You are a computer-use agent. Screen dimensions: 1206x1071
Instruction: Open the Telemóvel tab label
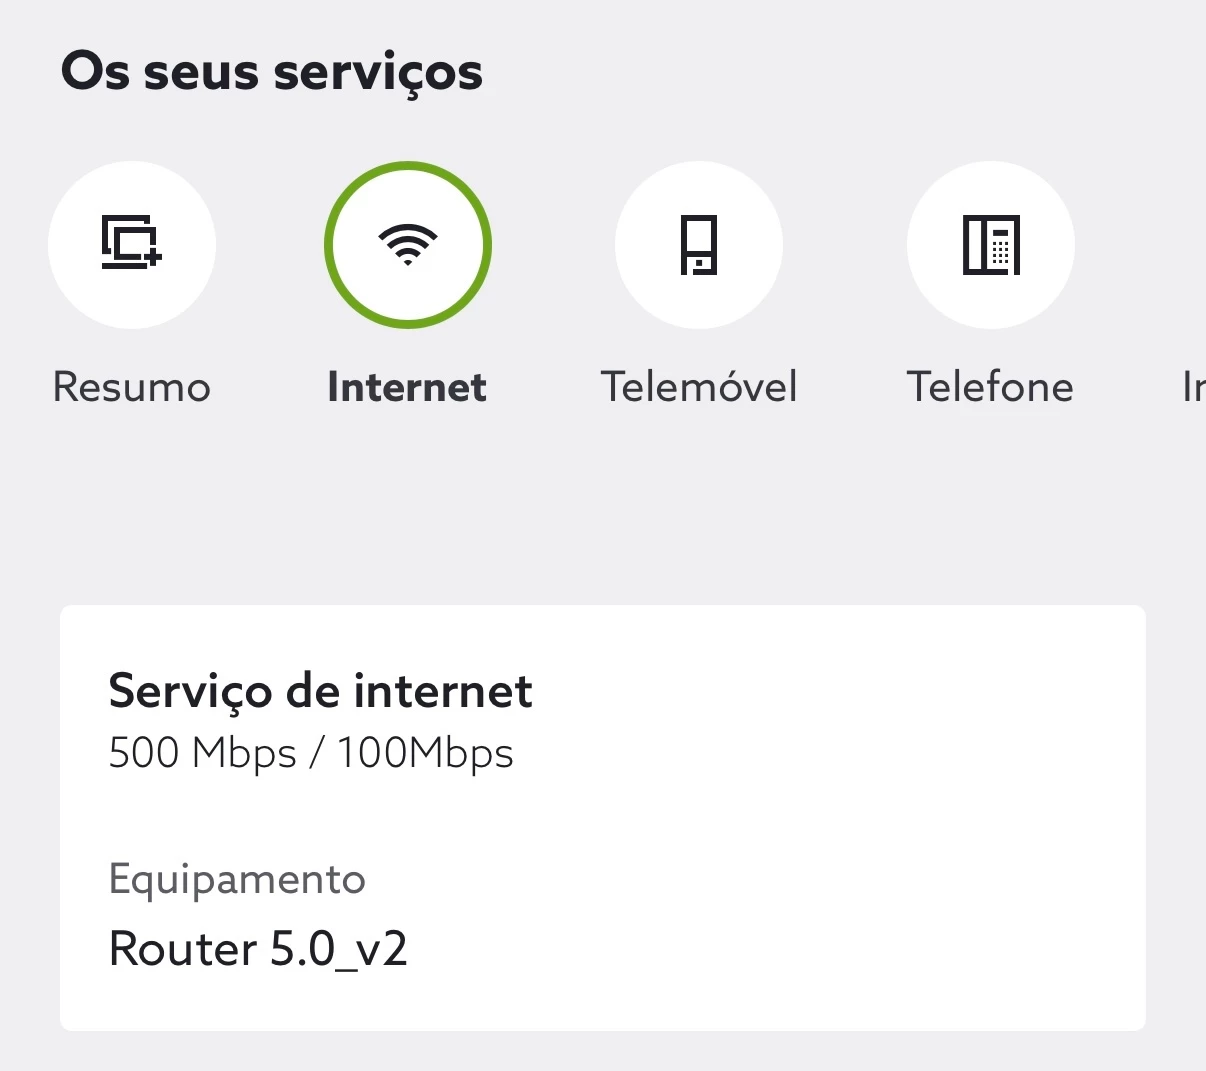point(699,387)
